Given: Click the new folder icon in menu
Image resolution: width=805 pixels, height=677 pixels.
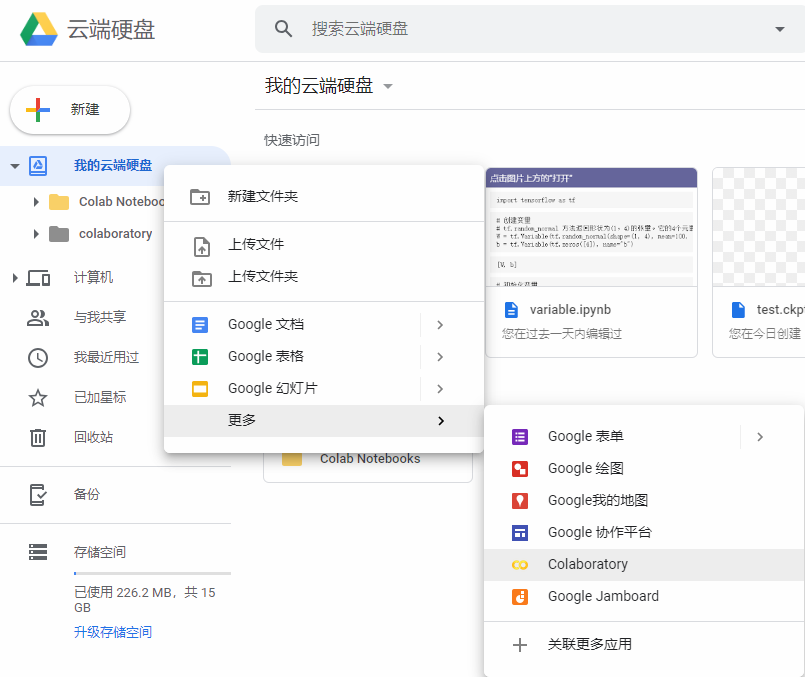Looking at the screenshot, I should click(x=200, y=197).
